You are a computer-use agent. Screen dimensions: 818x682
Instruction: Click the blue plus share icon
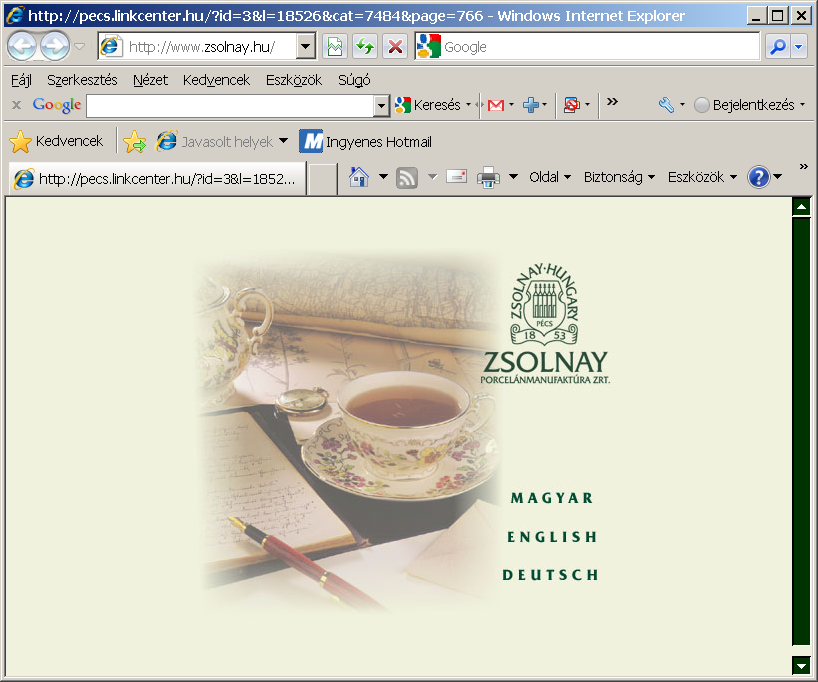[531, 105]
